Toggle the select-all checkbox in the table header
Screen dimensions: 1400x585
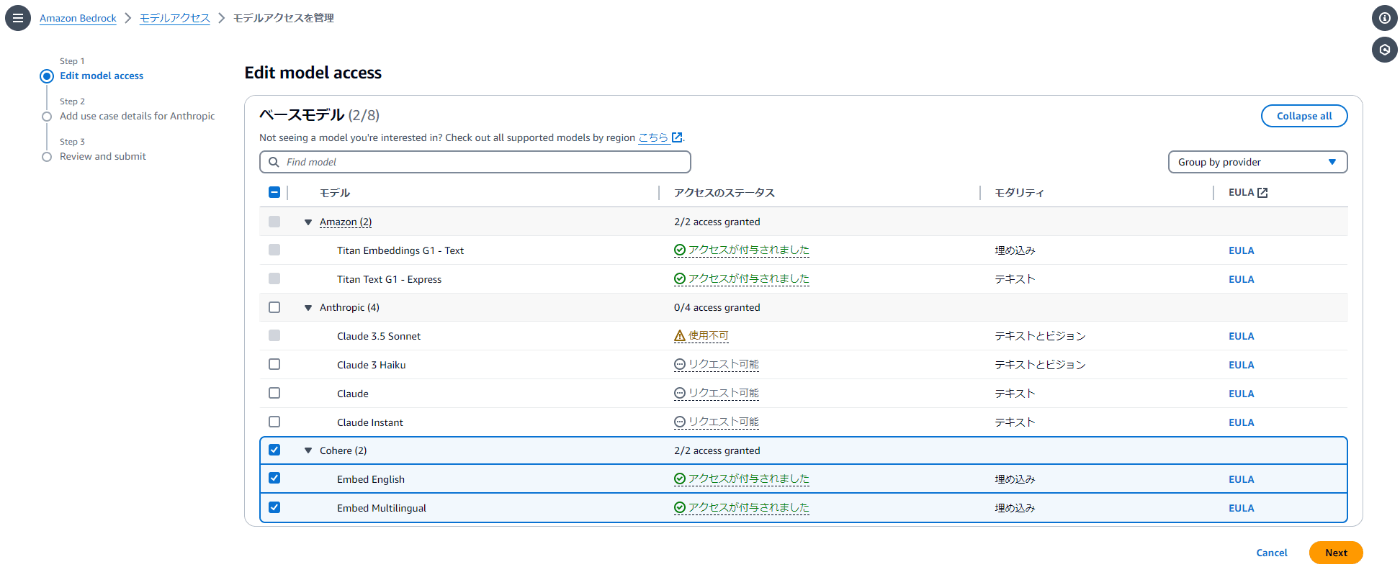(x=274, y=193)
